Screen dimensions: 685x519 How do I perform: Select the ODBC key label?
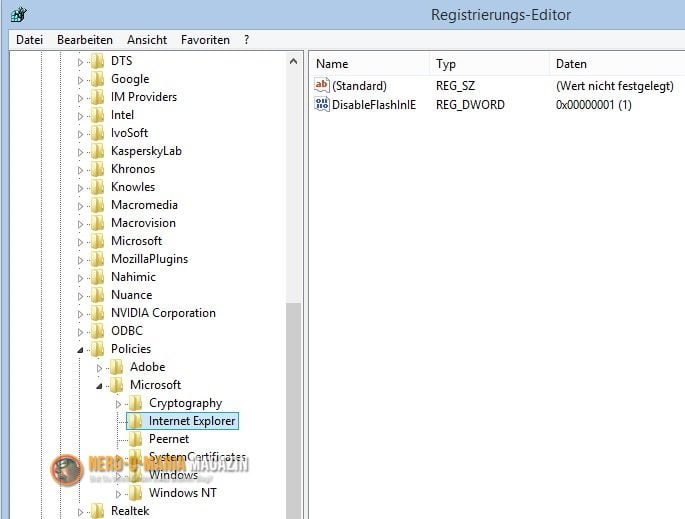click(127, 331)
